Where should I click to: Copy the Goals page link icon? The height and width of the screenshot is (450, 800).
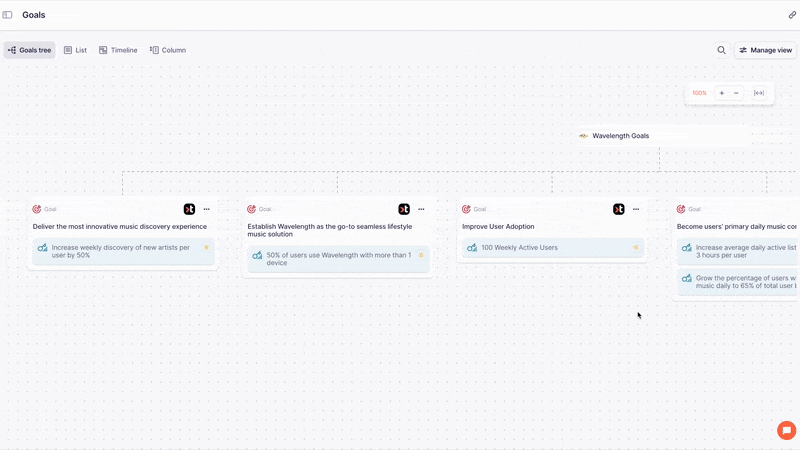click(792, 15)
